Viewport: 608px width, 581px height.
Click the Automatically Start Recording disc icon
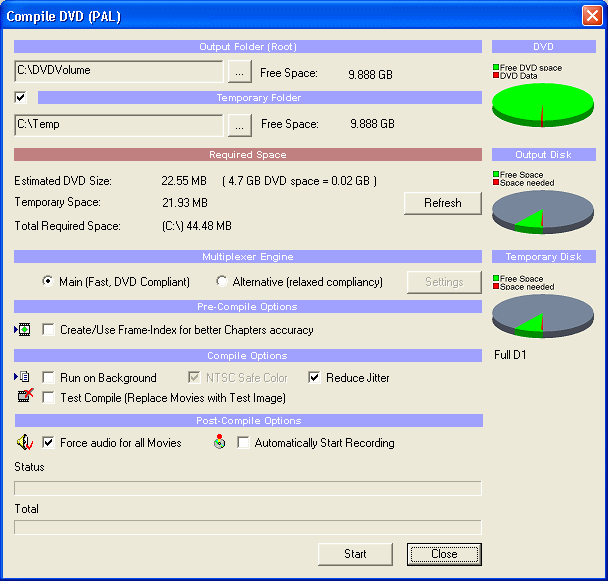[x=219, y=442]
